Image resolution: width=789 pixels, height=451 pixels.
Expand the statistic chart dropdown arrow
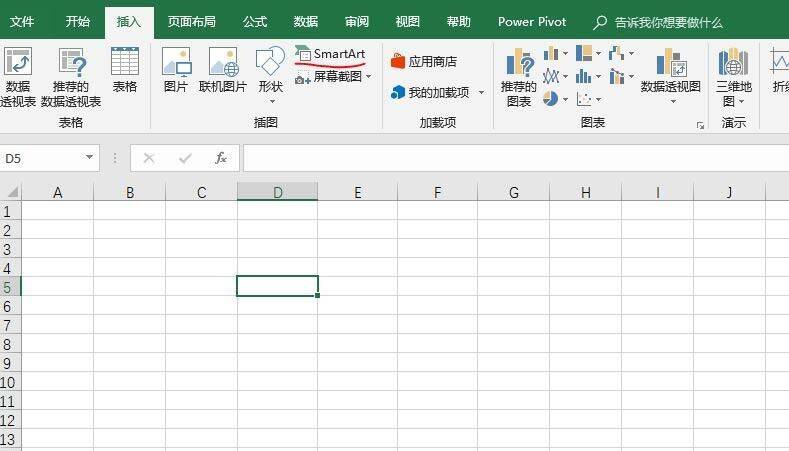pos(598,77)
